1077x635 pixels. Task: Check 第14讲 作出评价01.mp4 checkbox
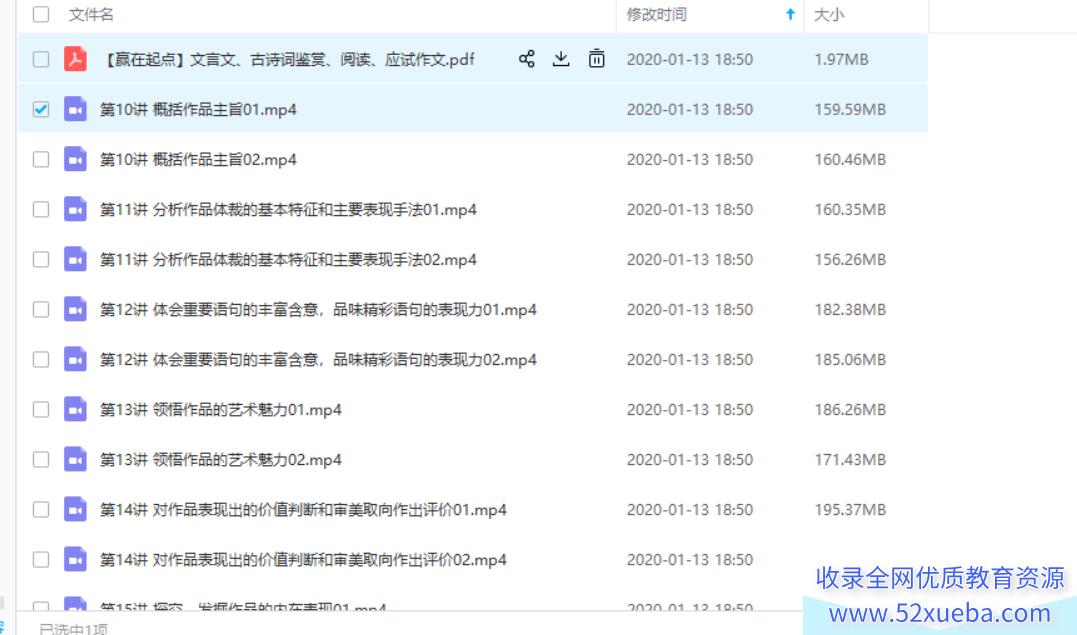point(41,510)
